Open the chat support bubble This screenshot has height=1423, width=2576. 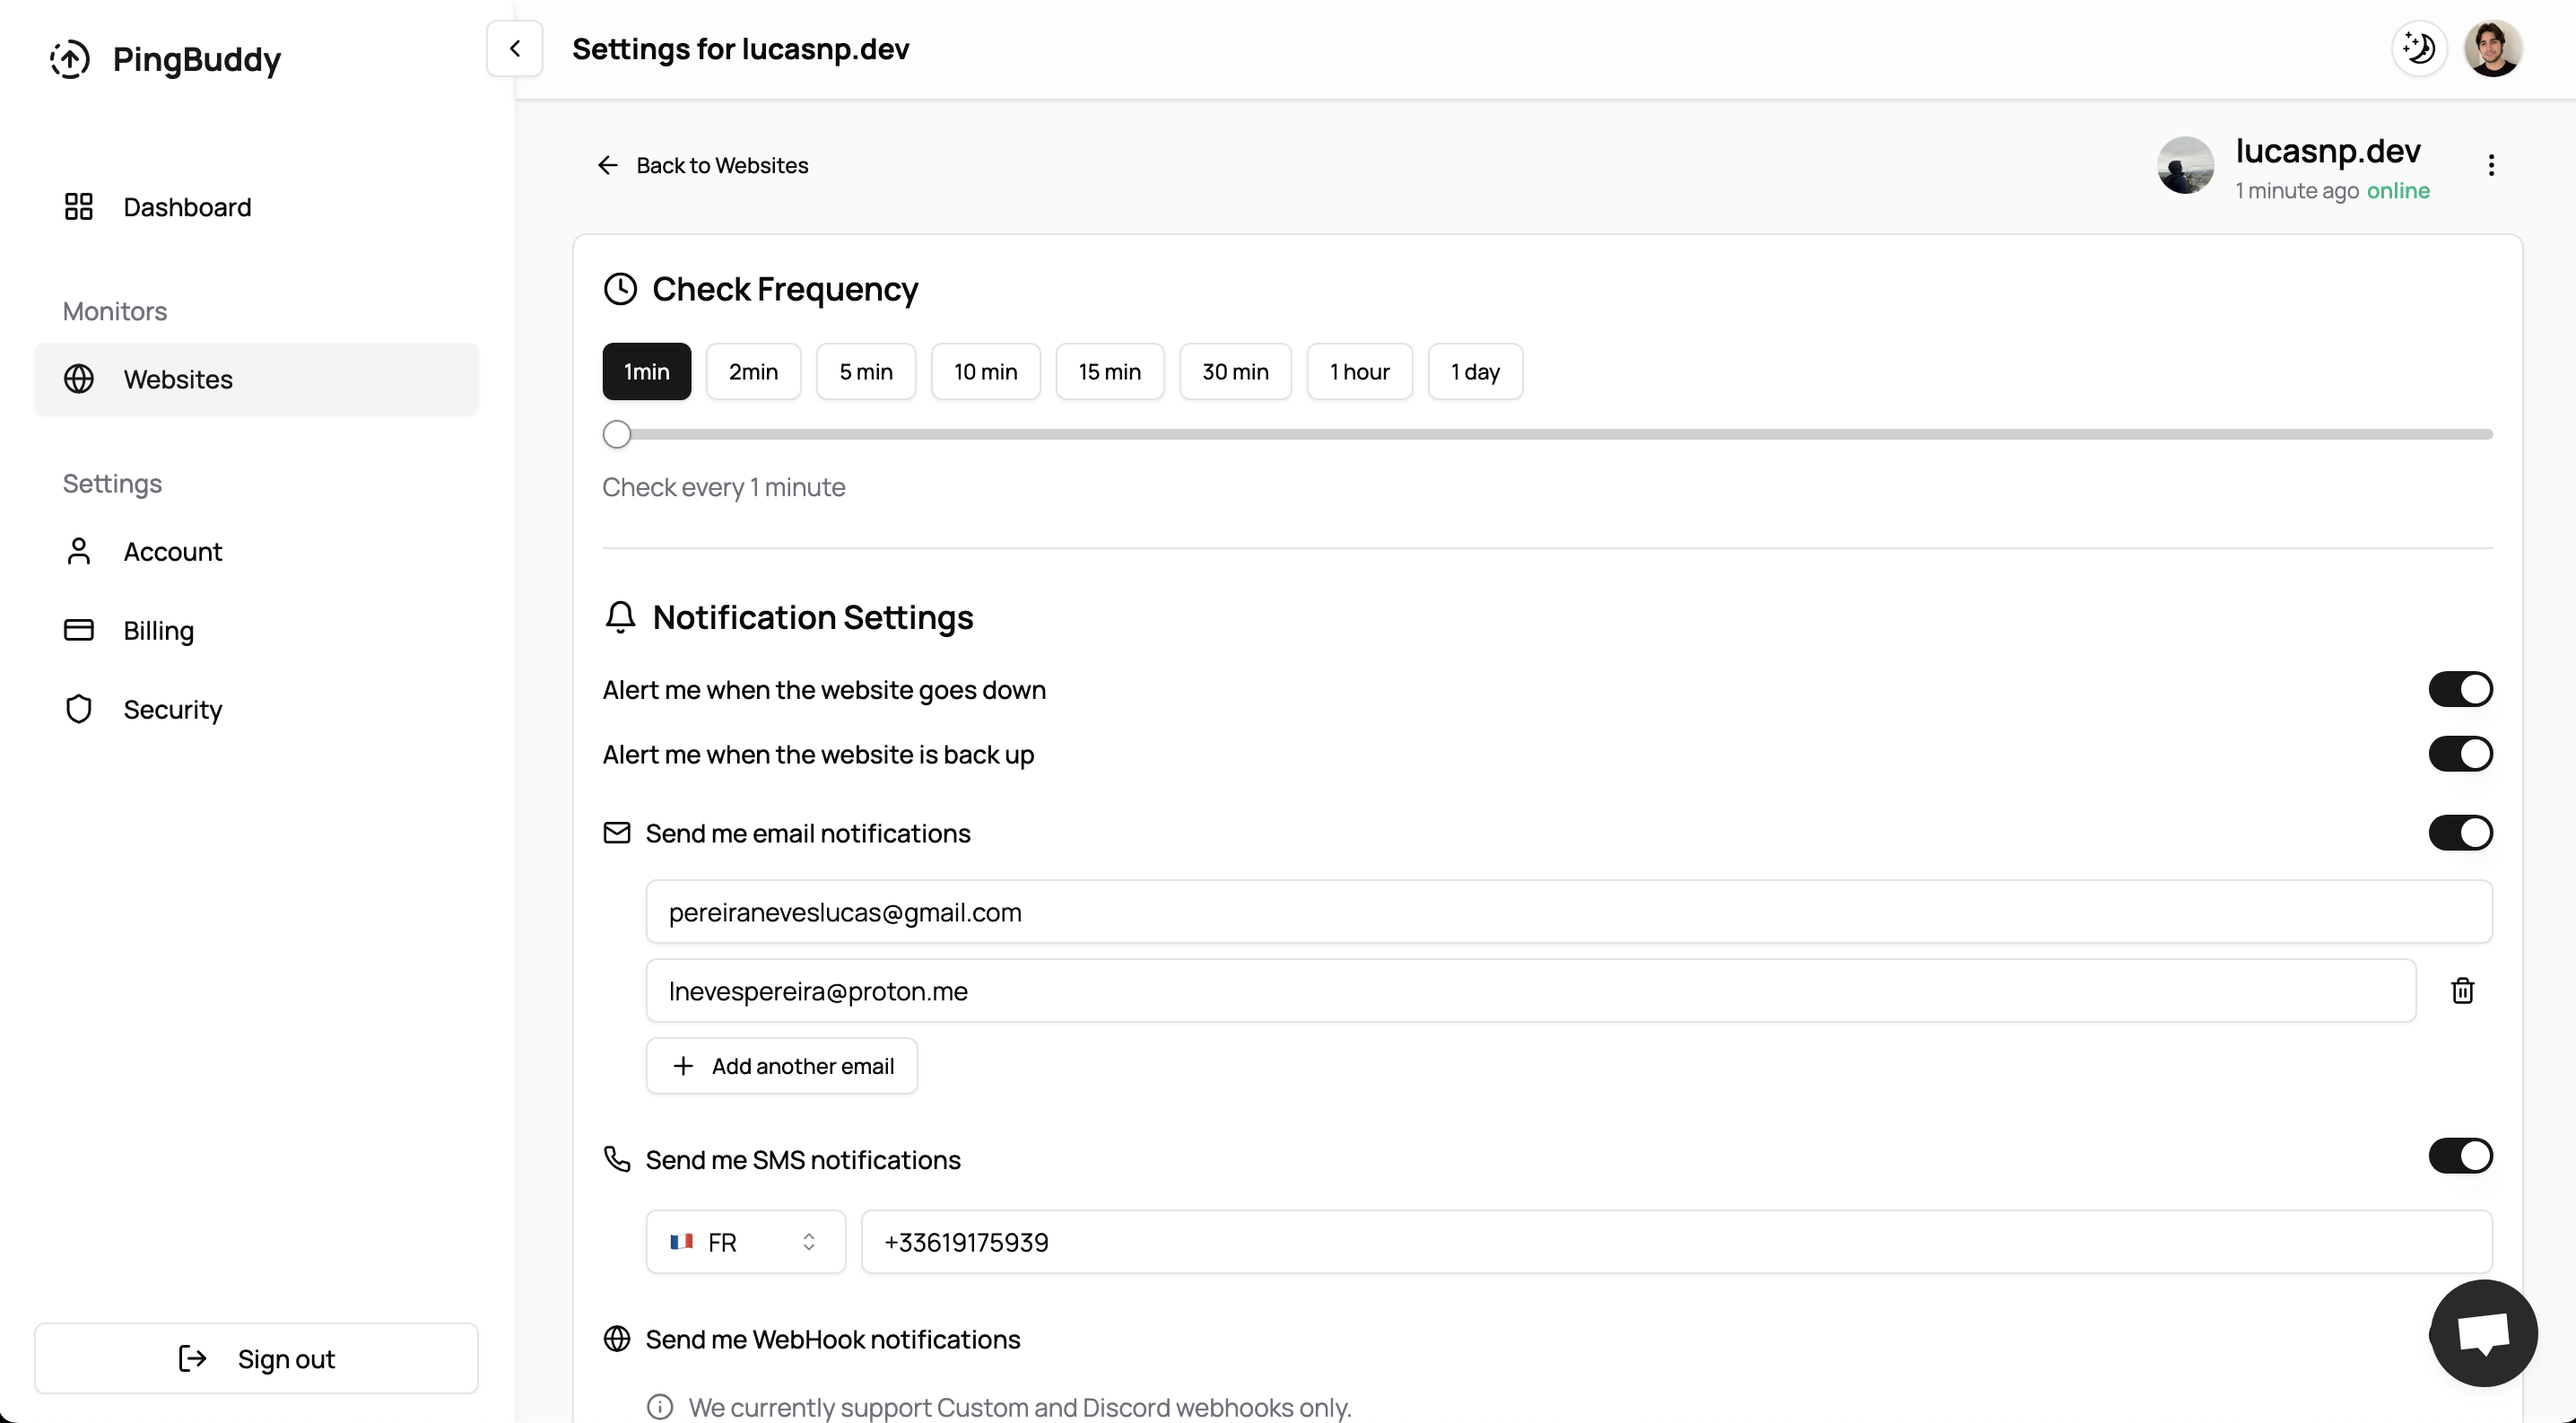(2484, 1333)
